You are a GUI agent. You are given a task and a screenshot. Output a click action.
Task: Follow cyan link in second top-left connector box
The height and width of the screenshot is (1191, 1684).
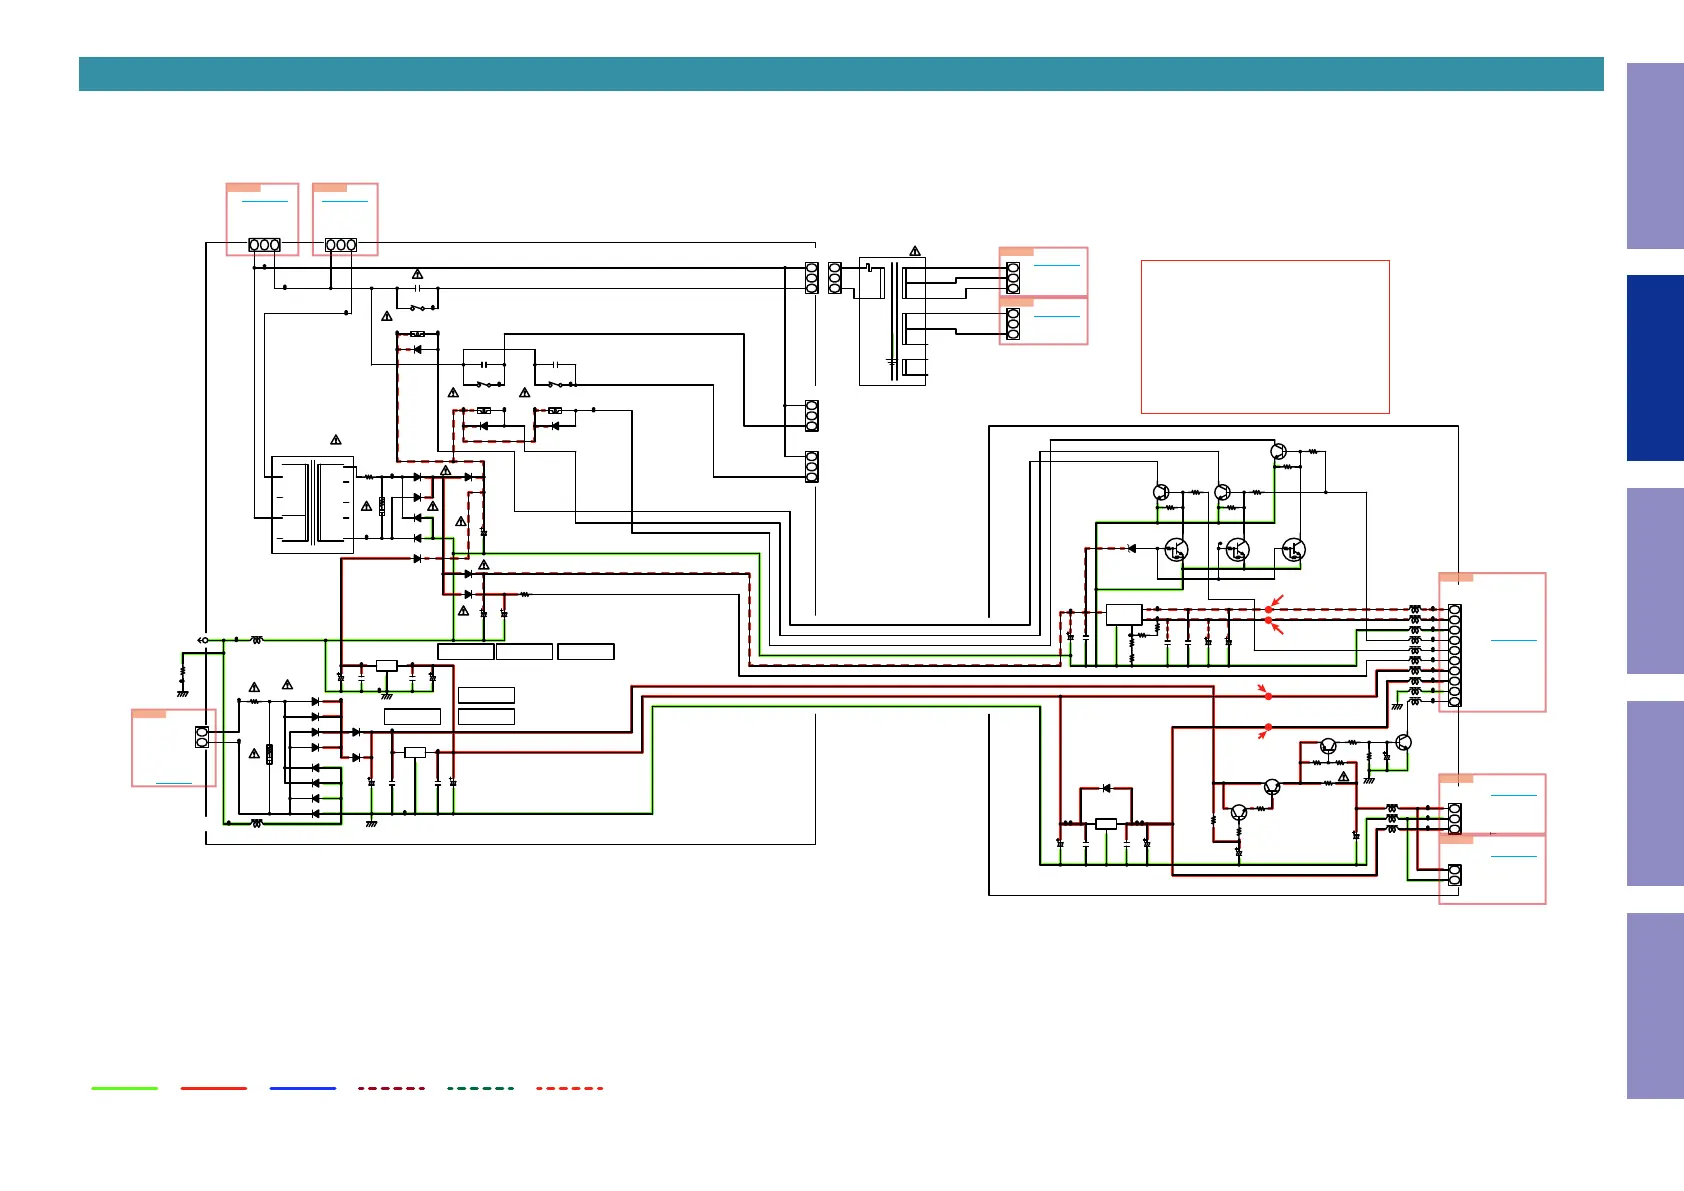(x=345, y=201)
